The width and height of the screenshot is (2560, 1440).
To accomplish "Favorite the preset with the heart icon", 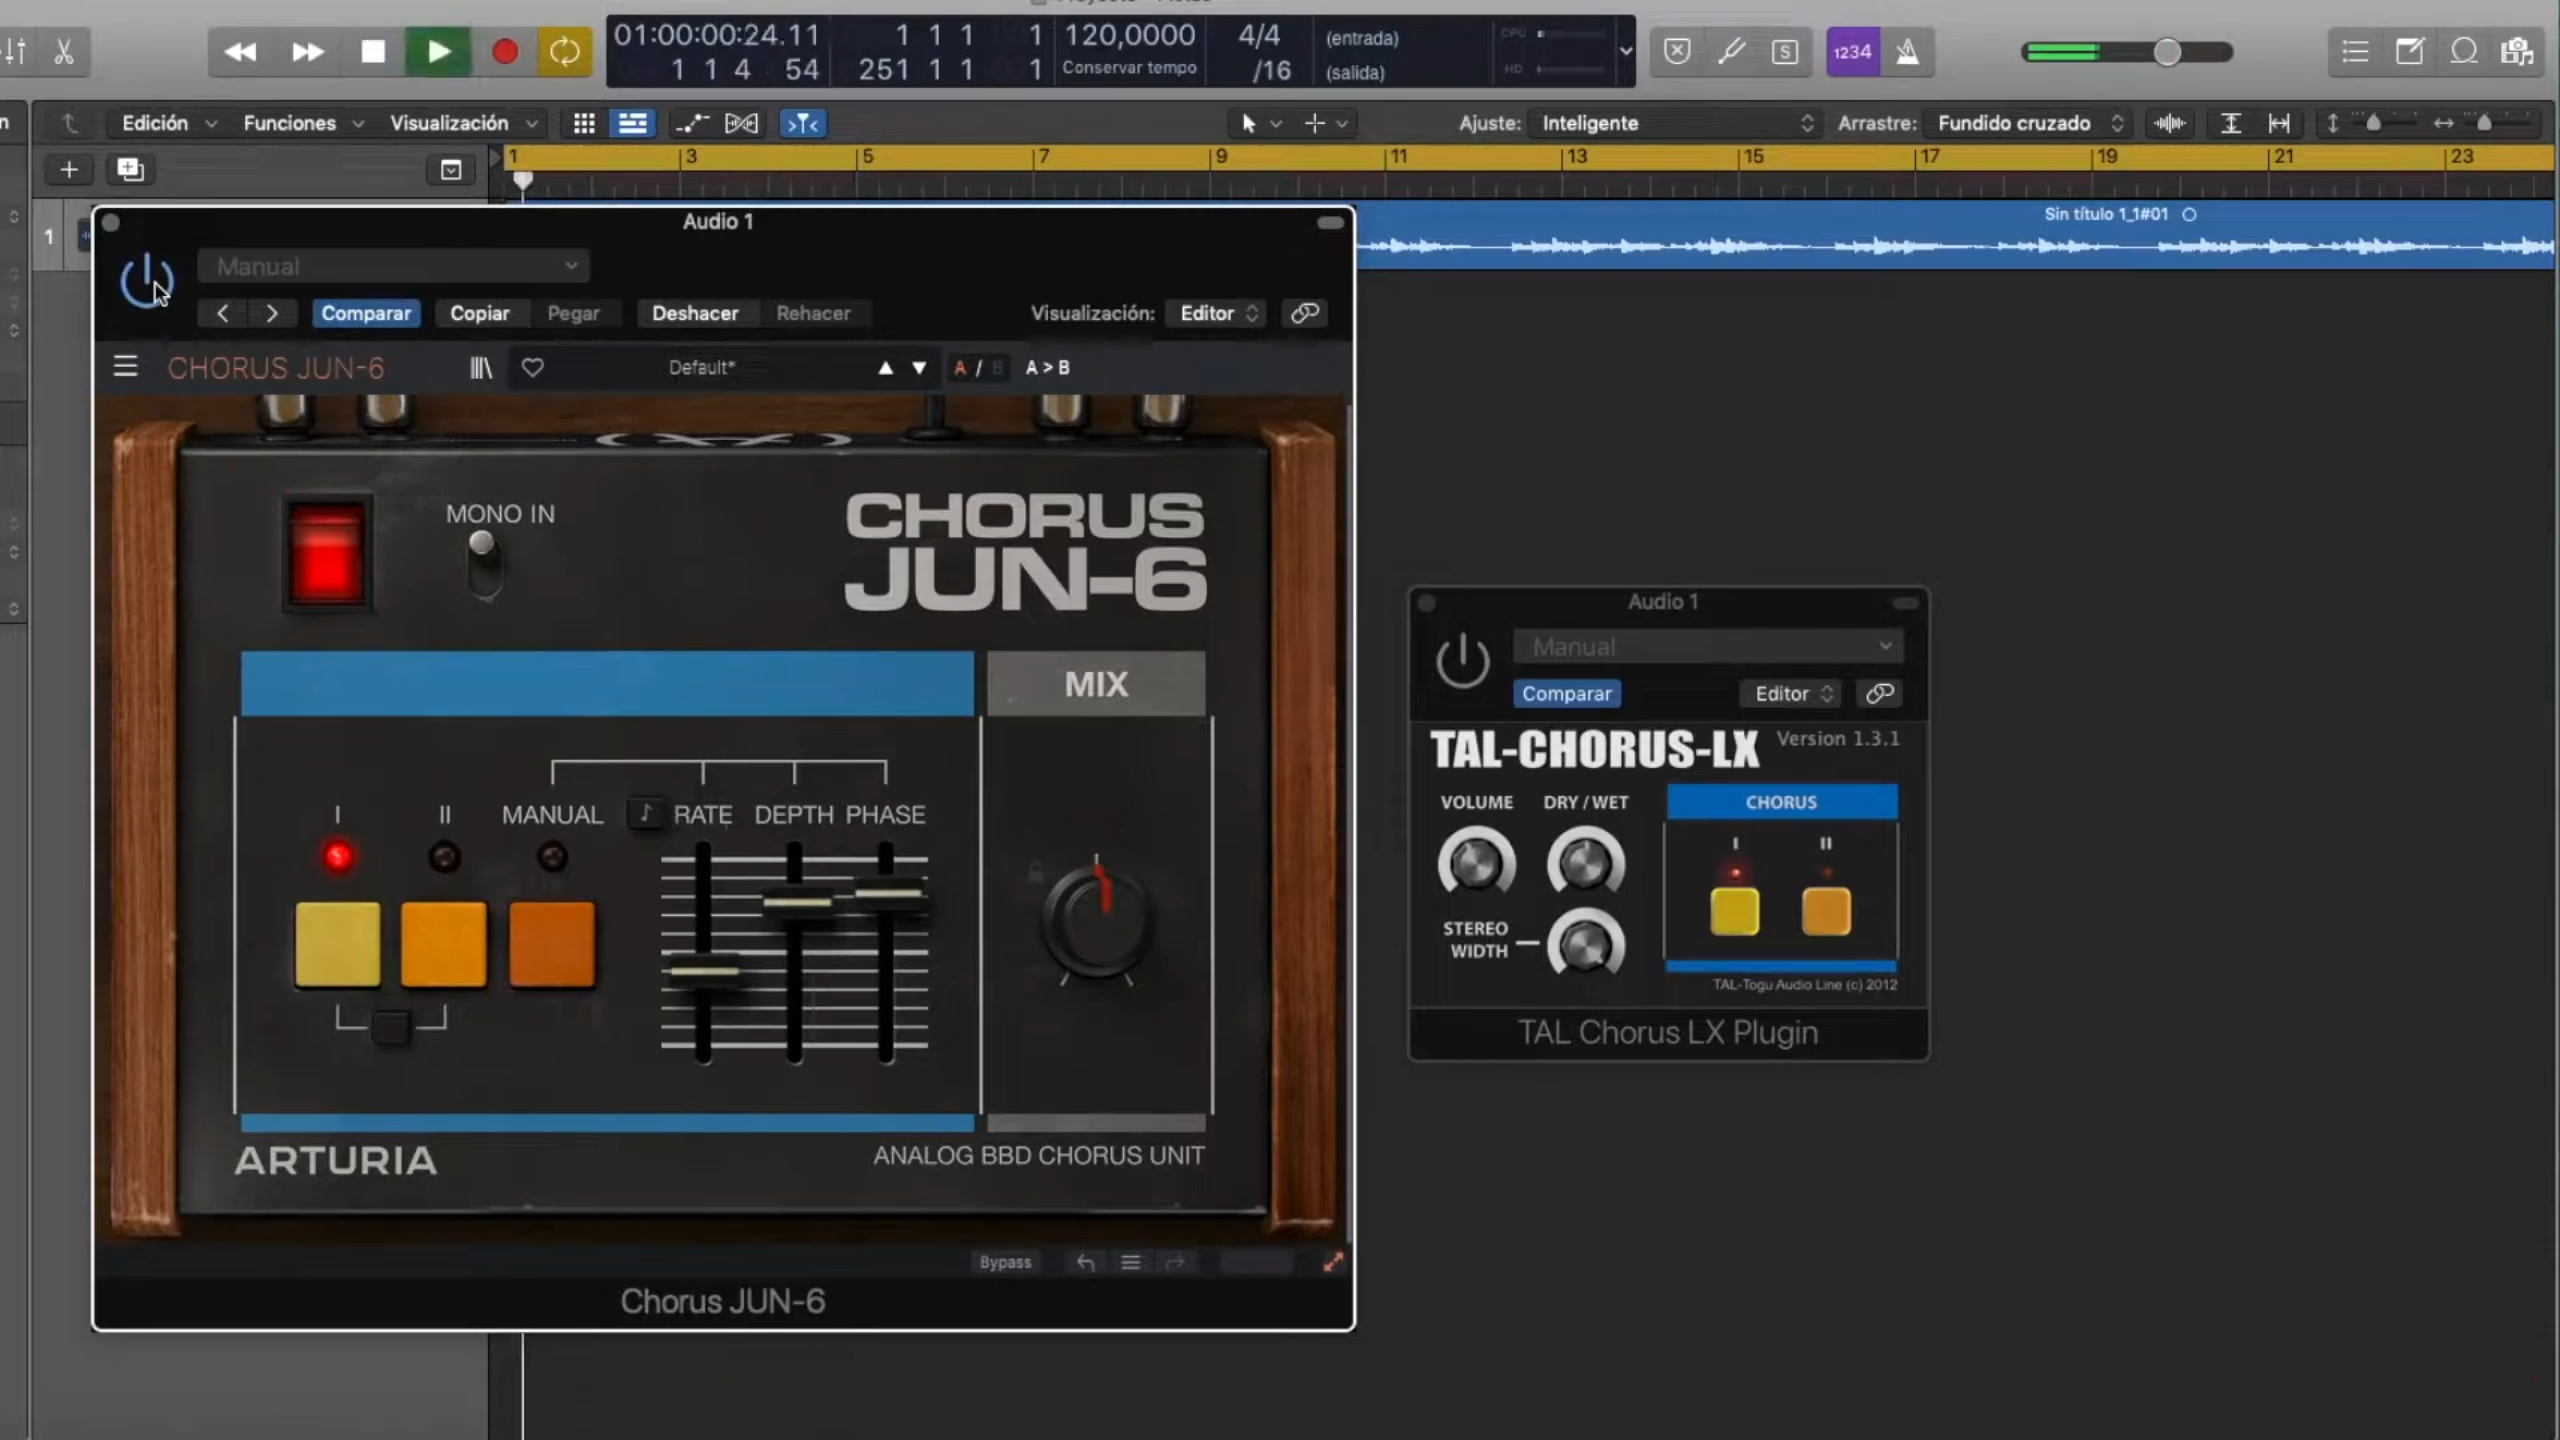I will pyautogui.click(x=532, y=368).
